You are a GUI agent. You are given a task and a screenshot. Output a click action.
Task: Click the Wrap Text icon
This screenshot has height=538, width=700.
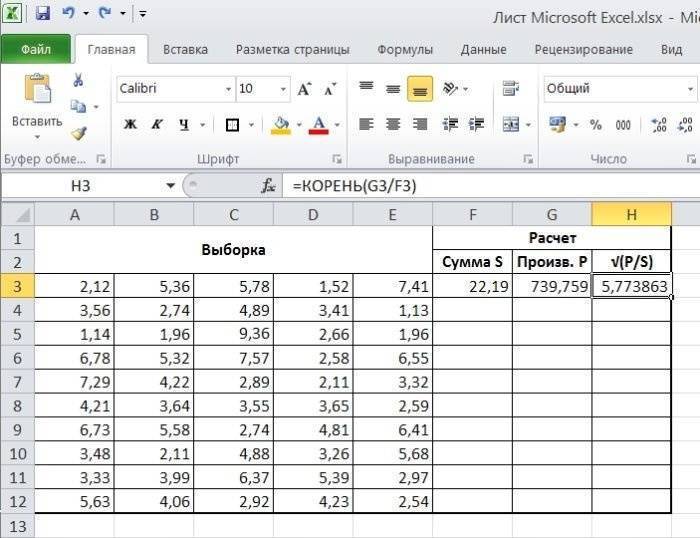[x=511, y=89]
